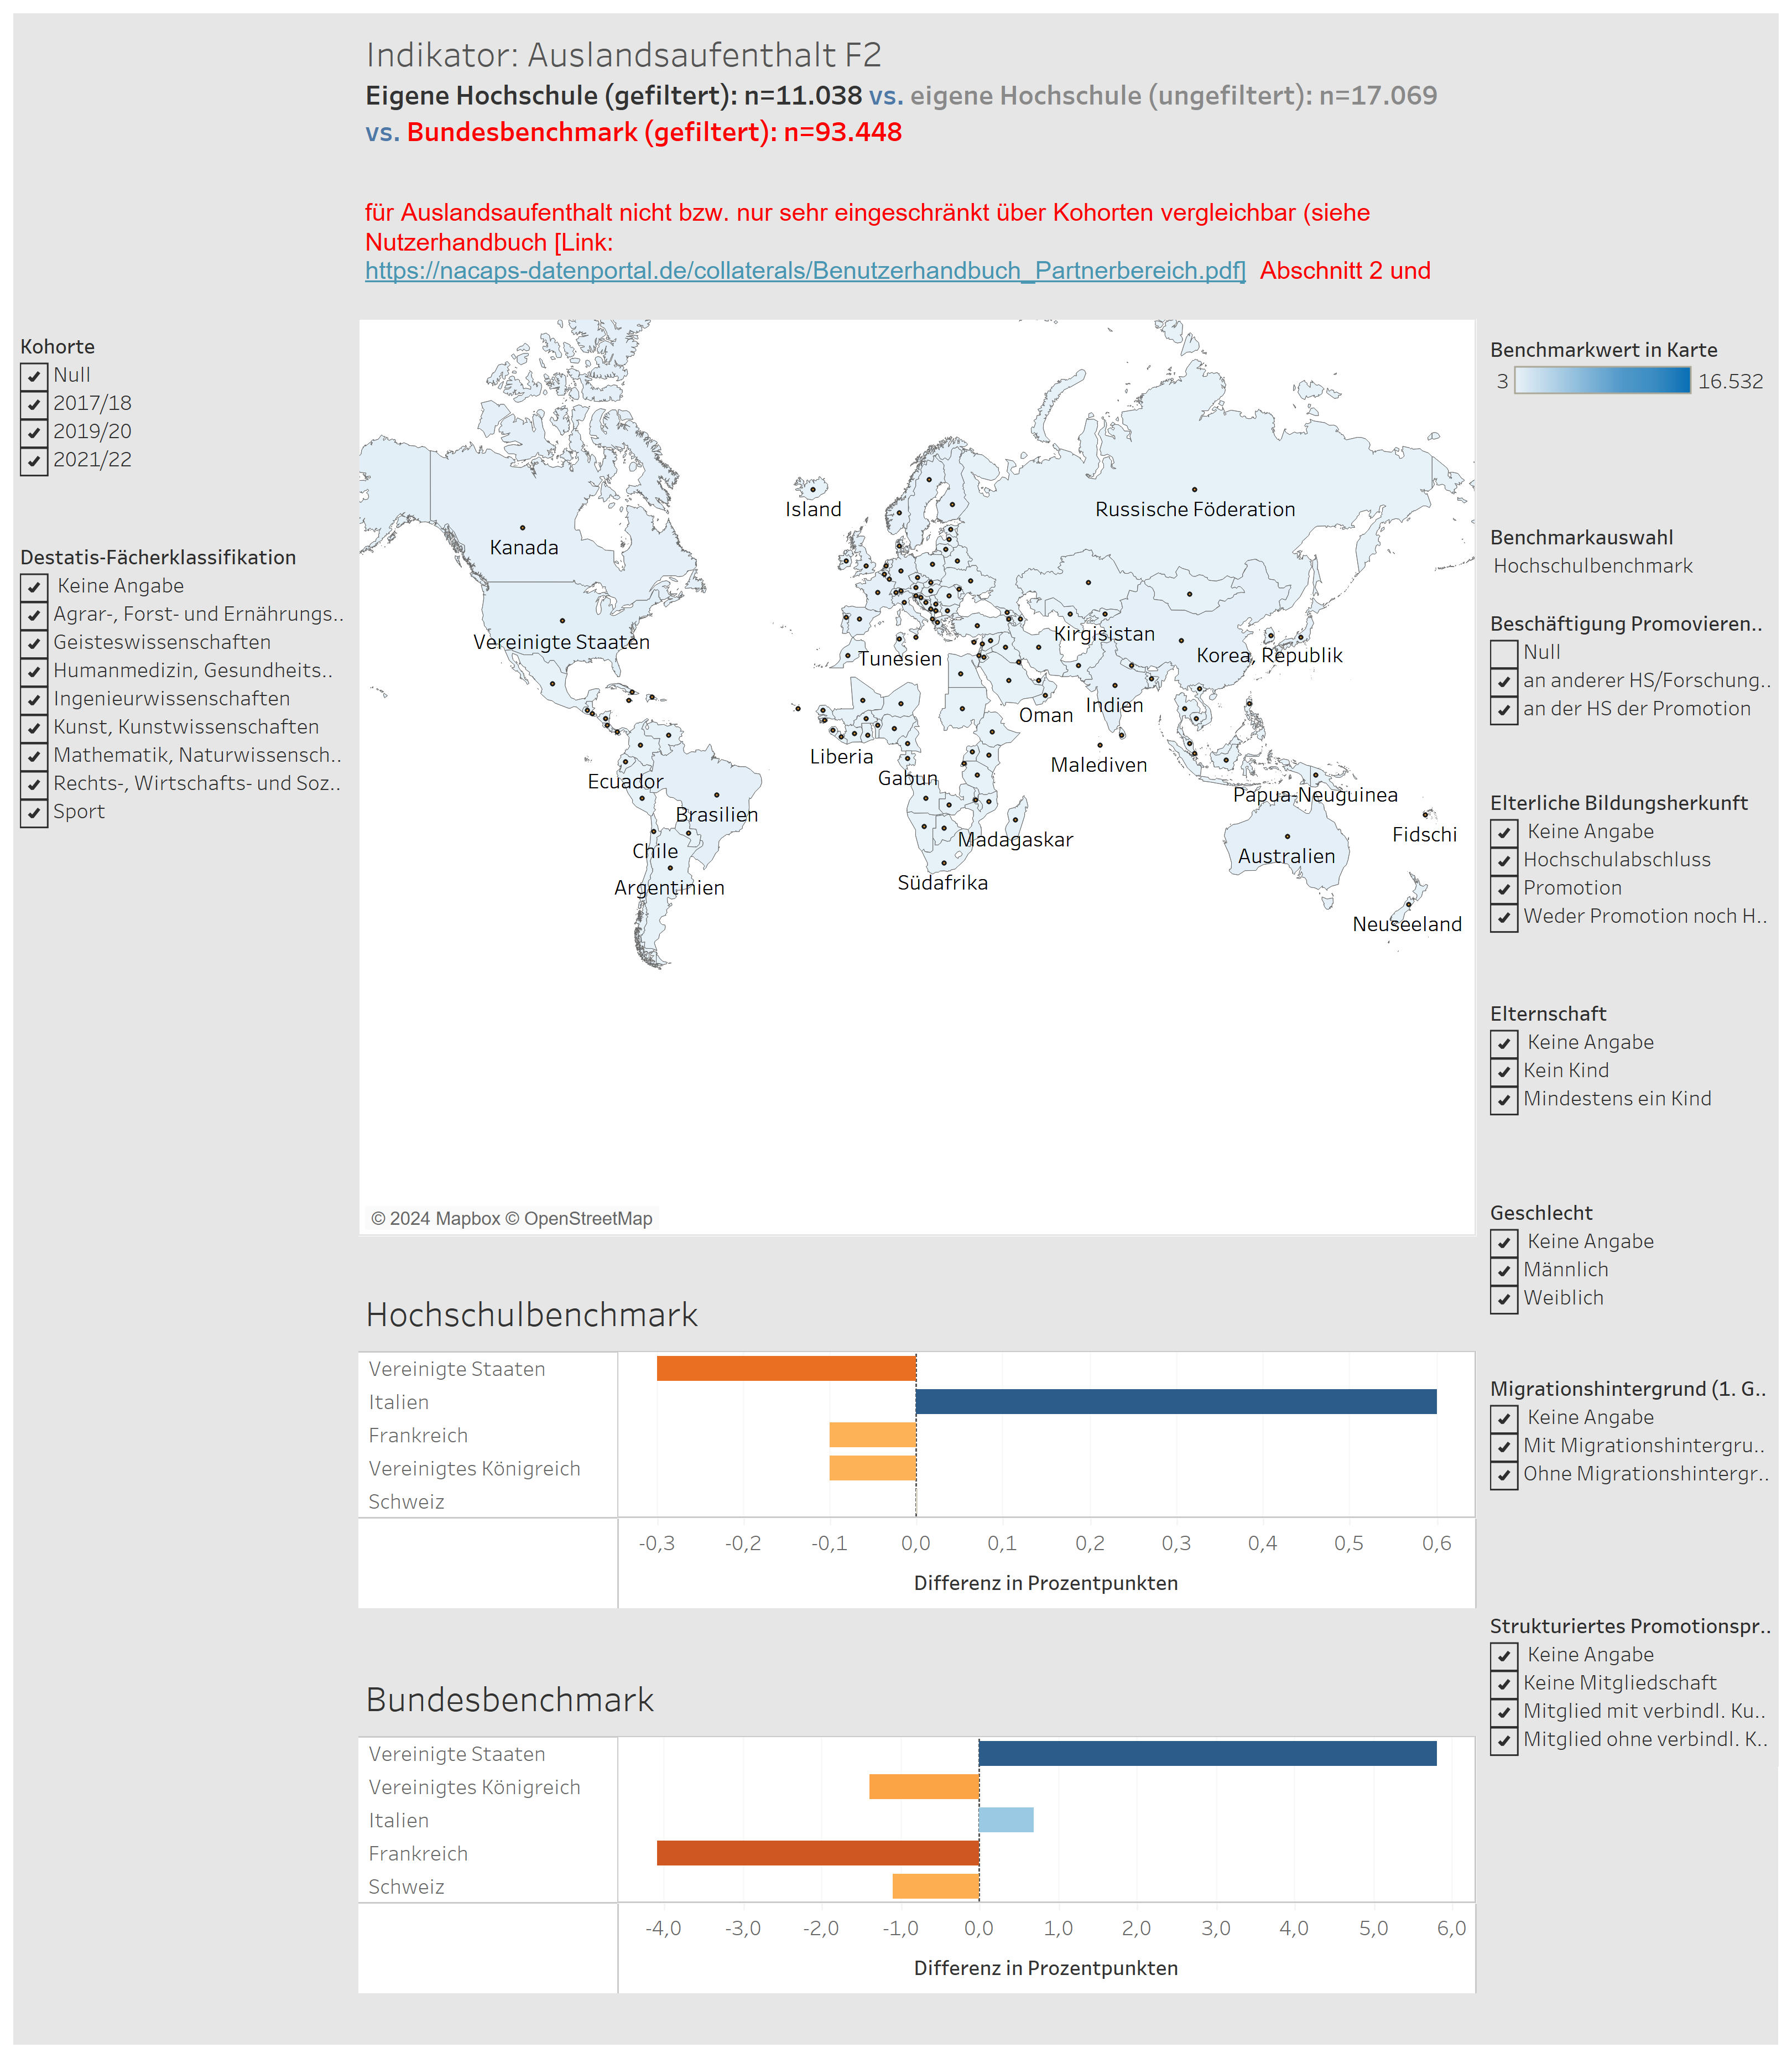Click Schweiz row label in Hochschulbenchmark
This screenshot has width=1792, height=2058.
tap(406, 1501)
